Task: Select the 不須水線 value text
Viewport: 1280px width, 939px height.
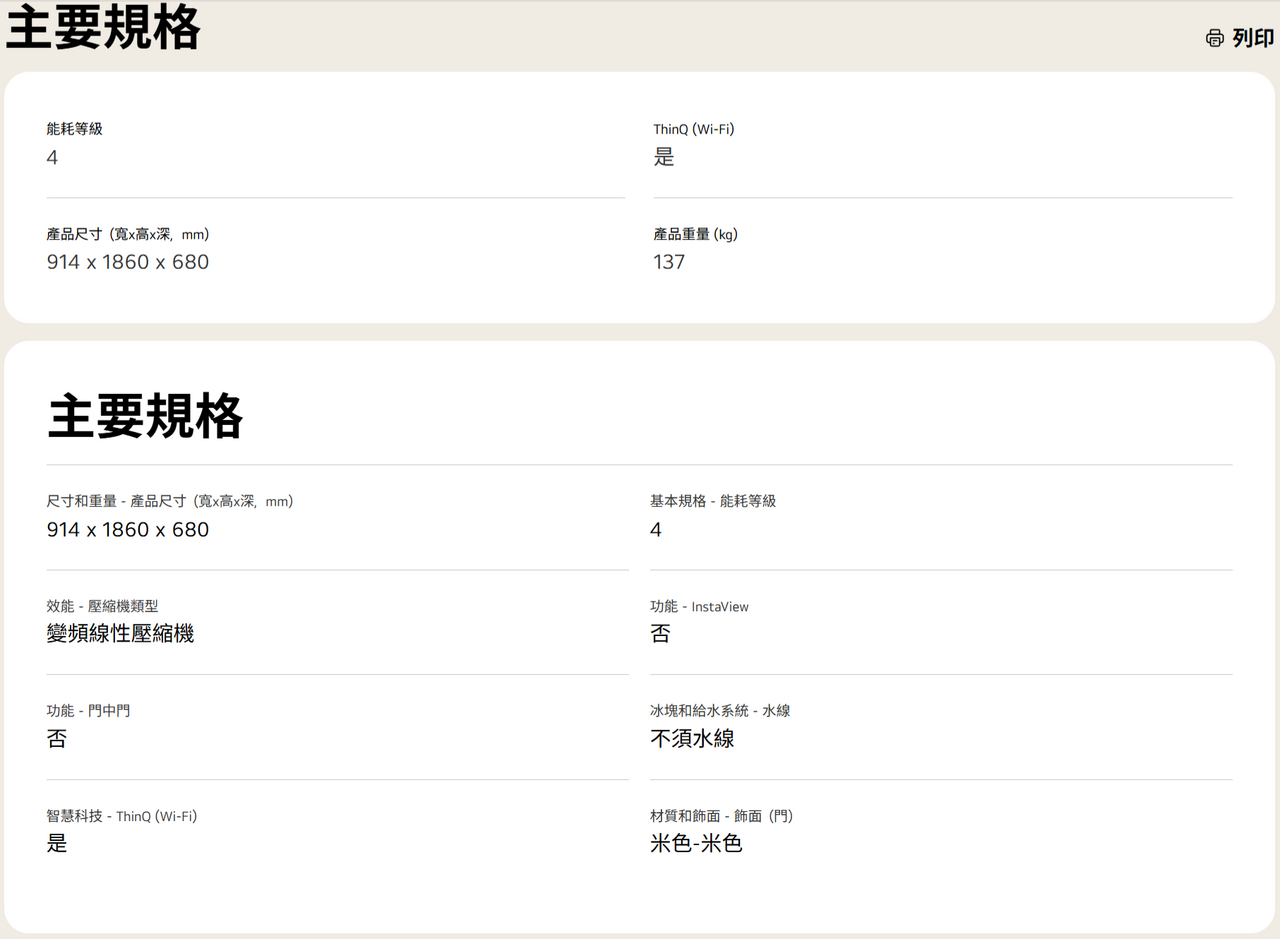Action: point(692,739)
